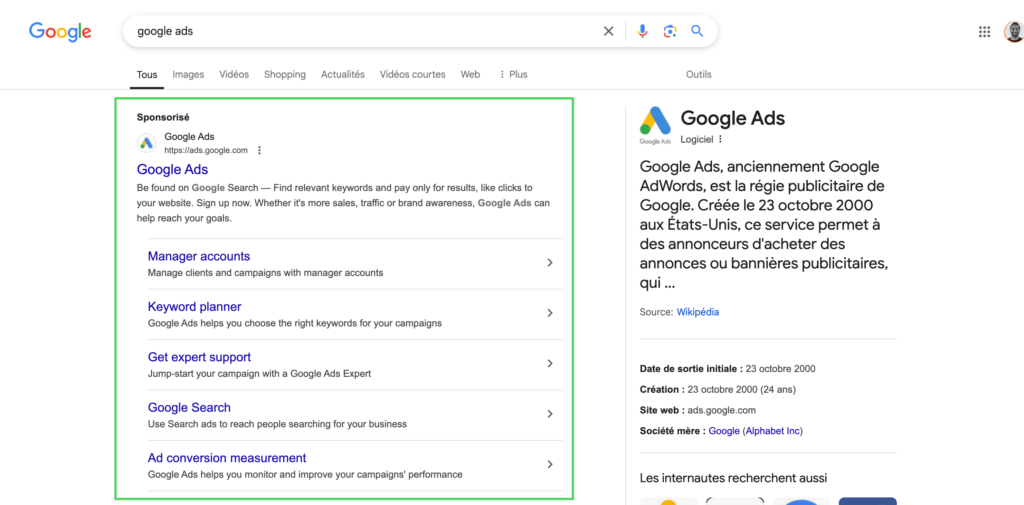Viewport: 1024px width, 505px height.
Task: Open the Alphabet Inc link
Action: 773,431
